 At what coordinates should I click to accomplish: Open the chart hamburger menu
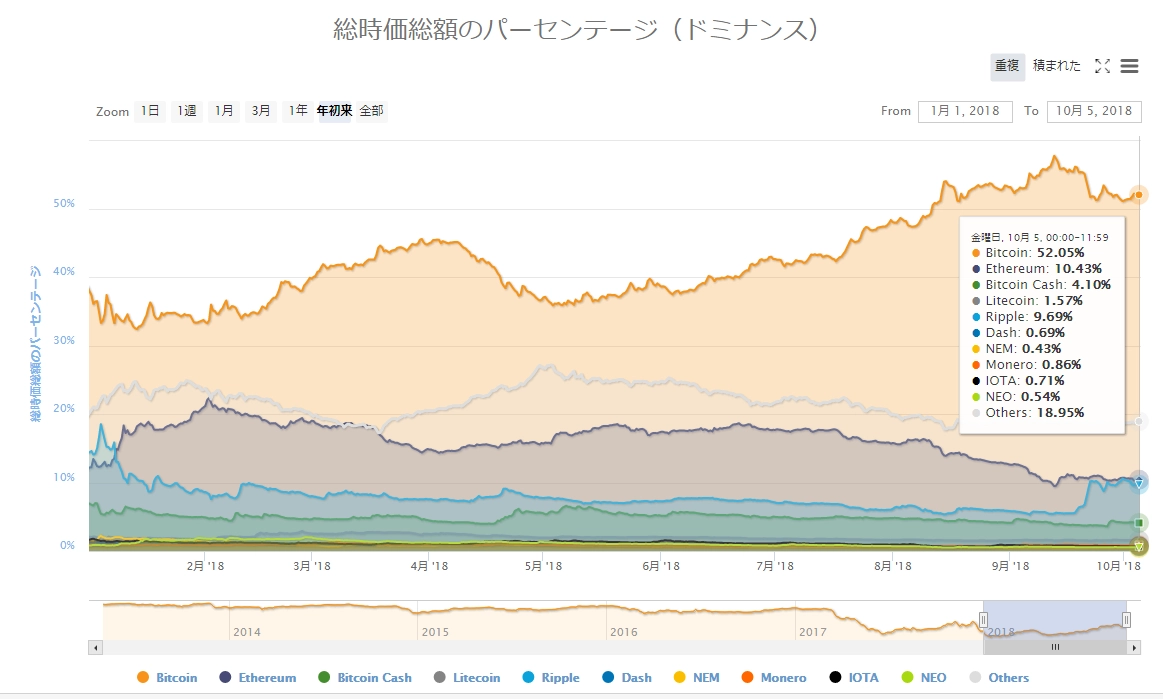click(x=1130, y=66)
